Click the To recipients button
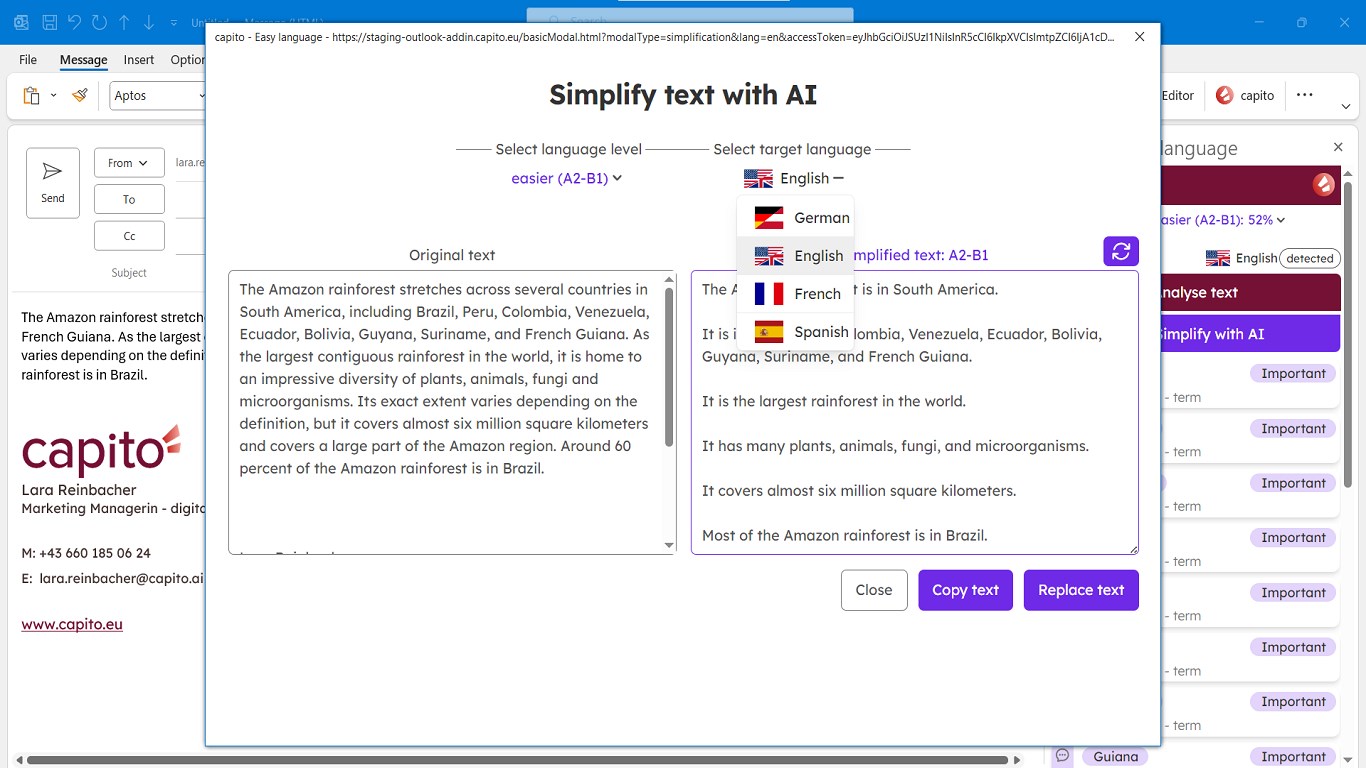The height and width of the screenshot is (768, 1366). pos(129,199)
